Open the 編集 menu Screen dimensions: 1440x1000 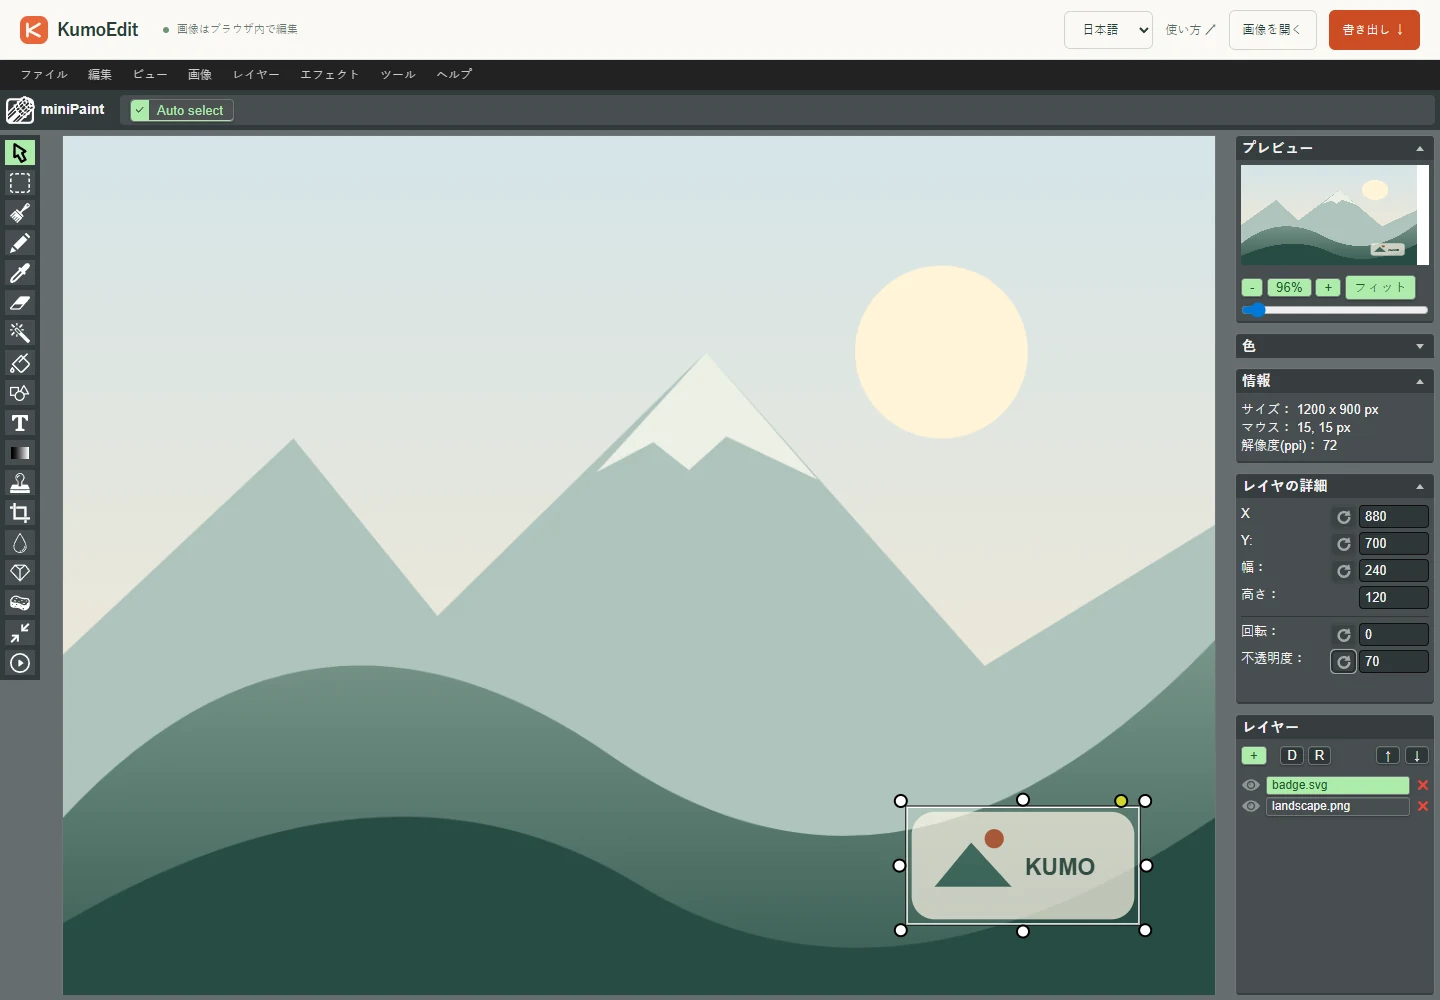coord(100,74)
